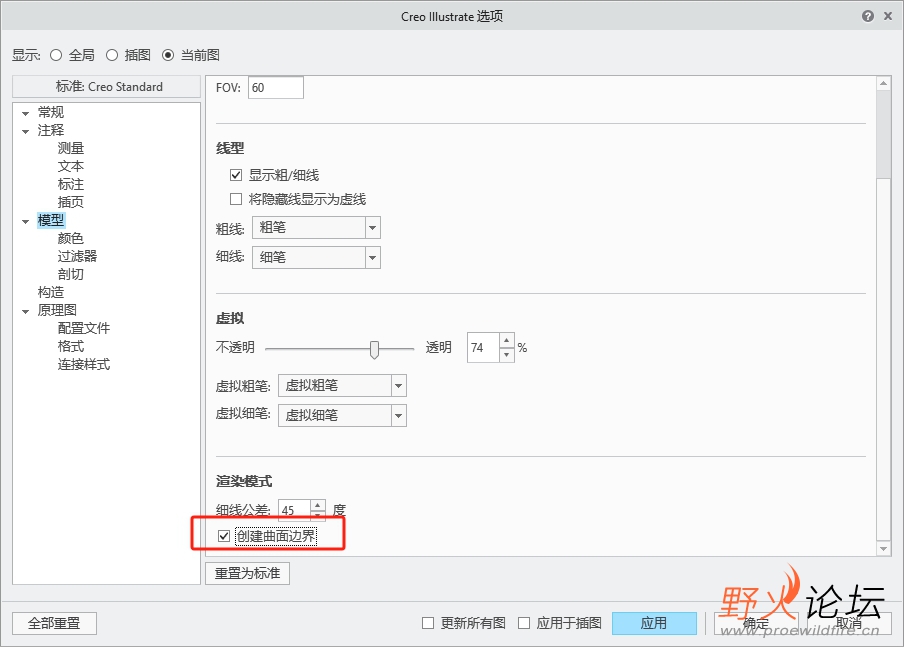Select the 插图 display radio button

pos(112,55)
